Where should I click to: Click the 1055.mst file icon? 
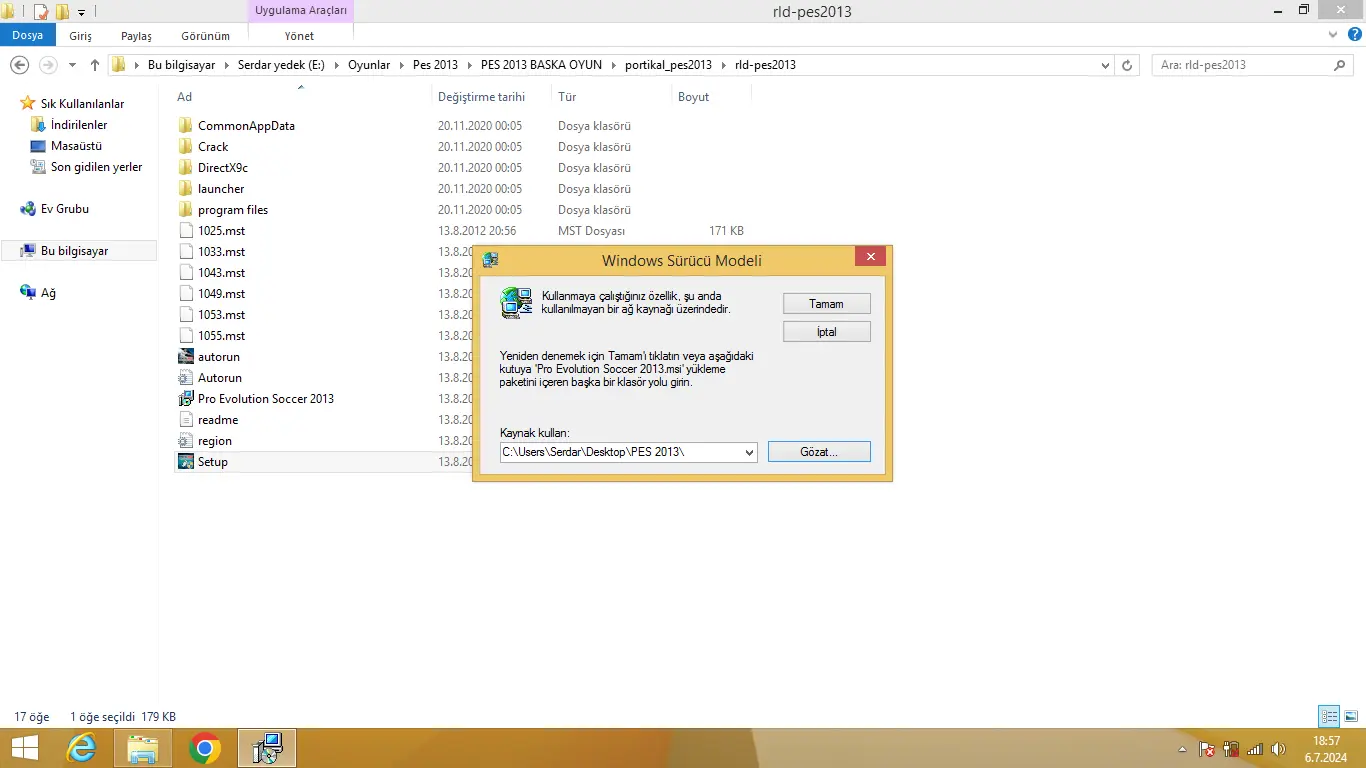tap(185, 336)
